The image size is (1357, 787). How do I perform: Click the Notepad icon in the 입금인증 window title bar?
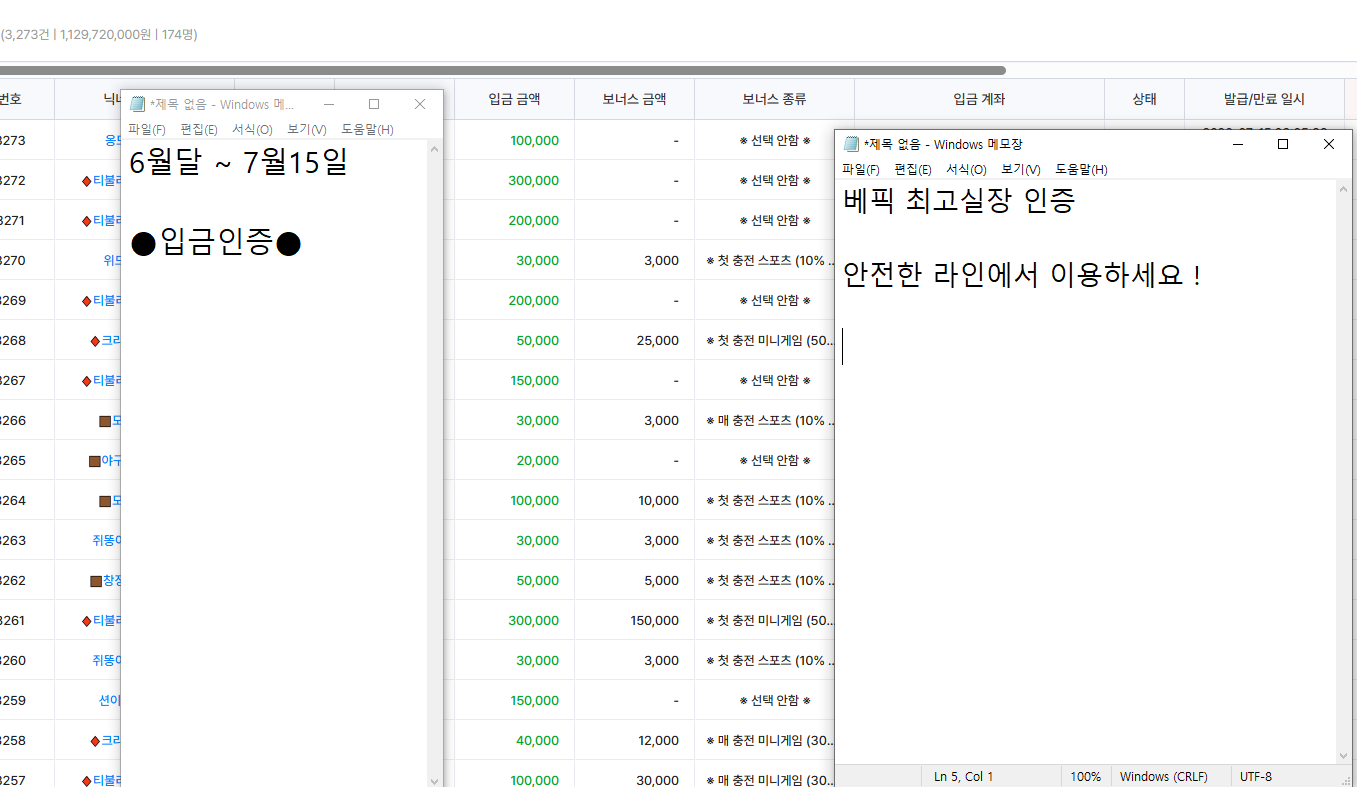click(138, 104)
